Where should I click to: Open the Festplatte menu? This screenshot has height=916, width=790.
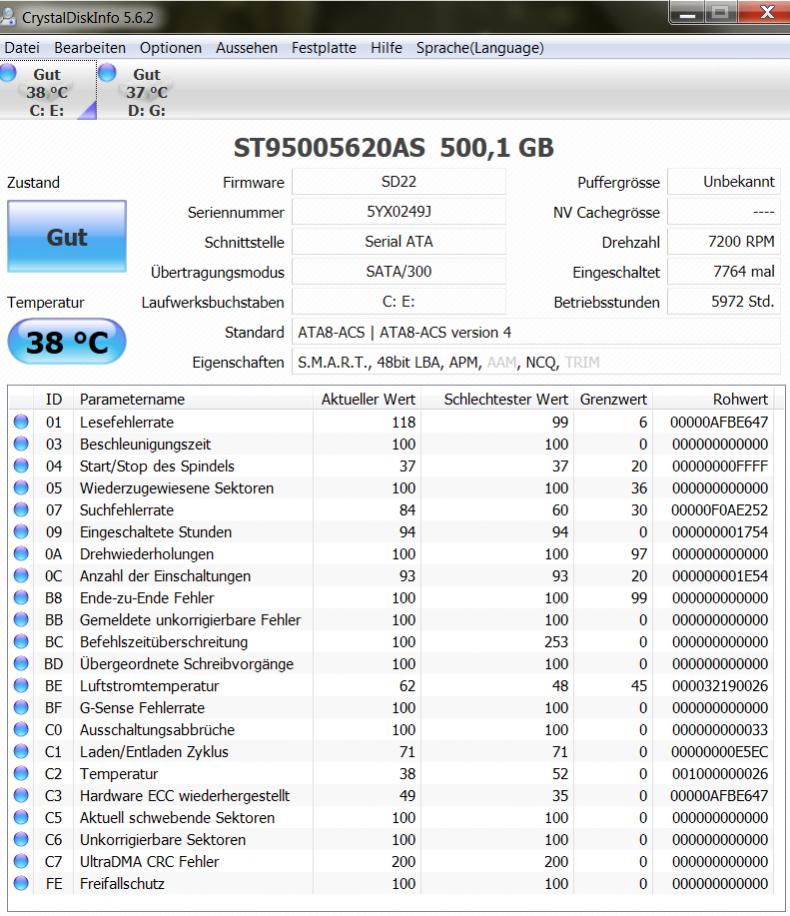324,47
